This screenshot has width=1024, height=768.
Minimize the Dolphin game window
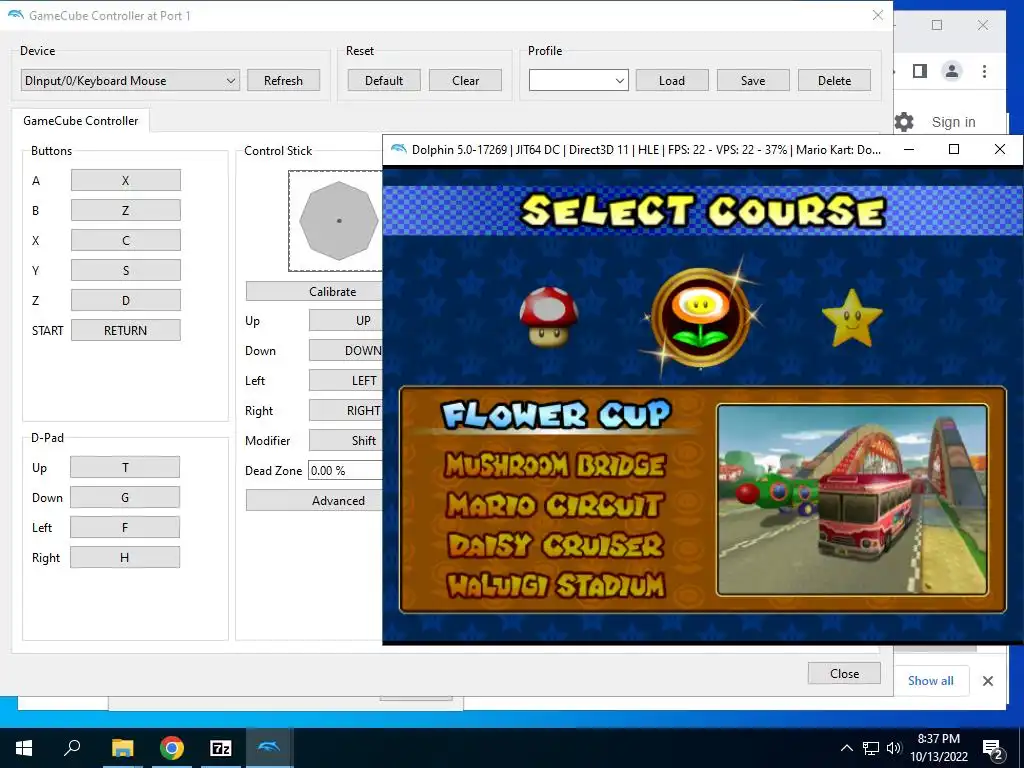click(x=909, y=150)
